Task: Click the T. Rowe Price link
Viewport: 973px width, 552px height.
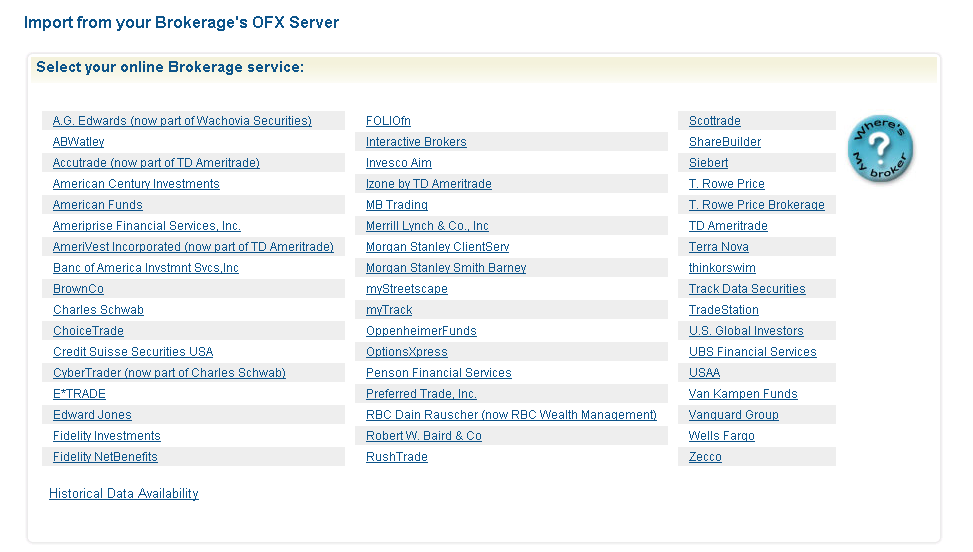Action: [726, 184]
